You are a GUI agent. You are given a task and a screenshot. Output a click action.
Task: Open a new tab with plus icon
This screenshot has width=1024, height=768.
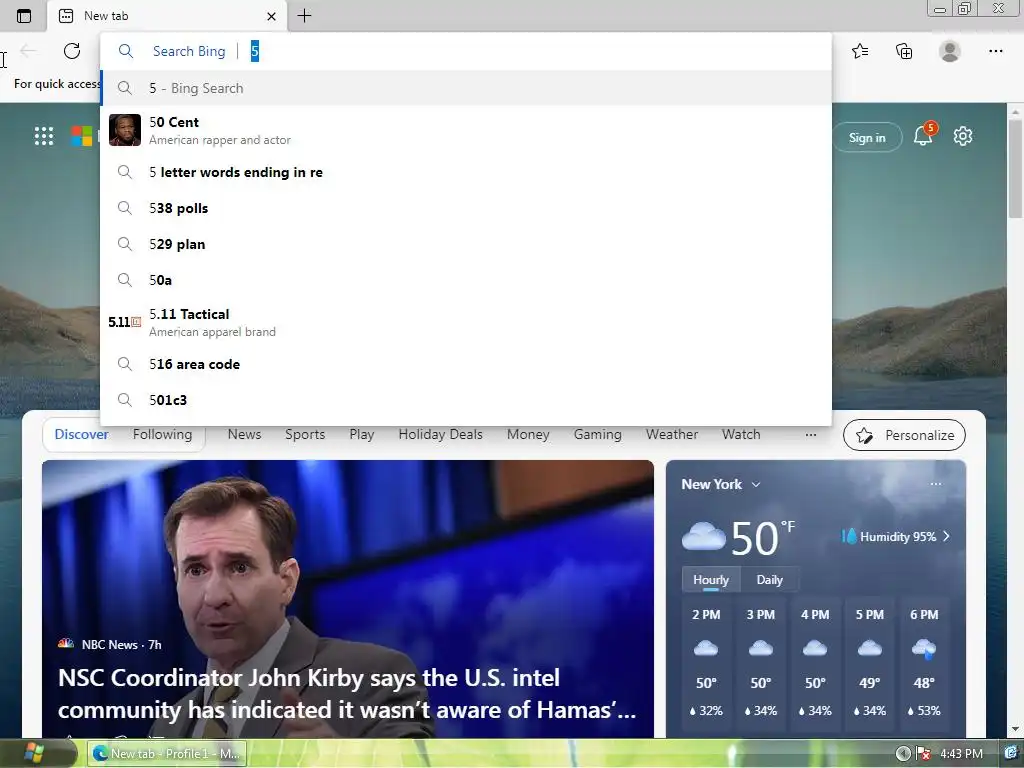(x=304, y=16)
